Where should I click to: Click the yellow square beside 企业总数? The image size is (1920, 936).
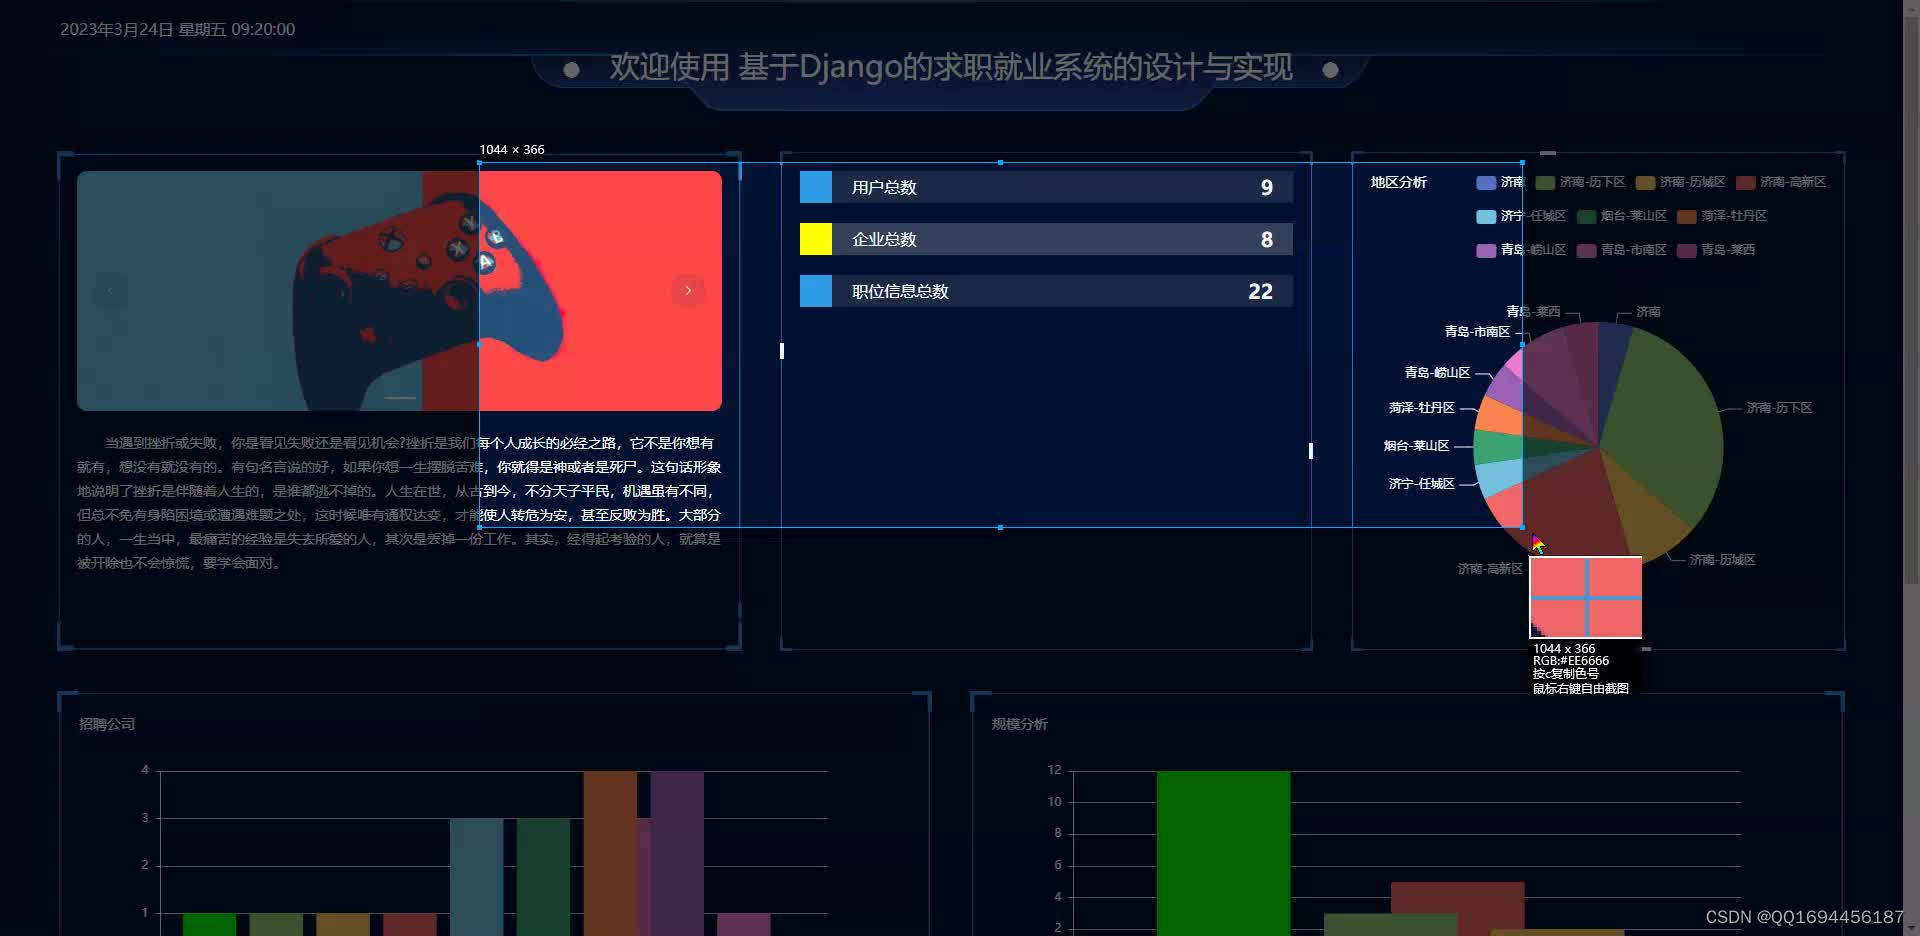point(816,239)
